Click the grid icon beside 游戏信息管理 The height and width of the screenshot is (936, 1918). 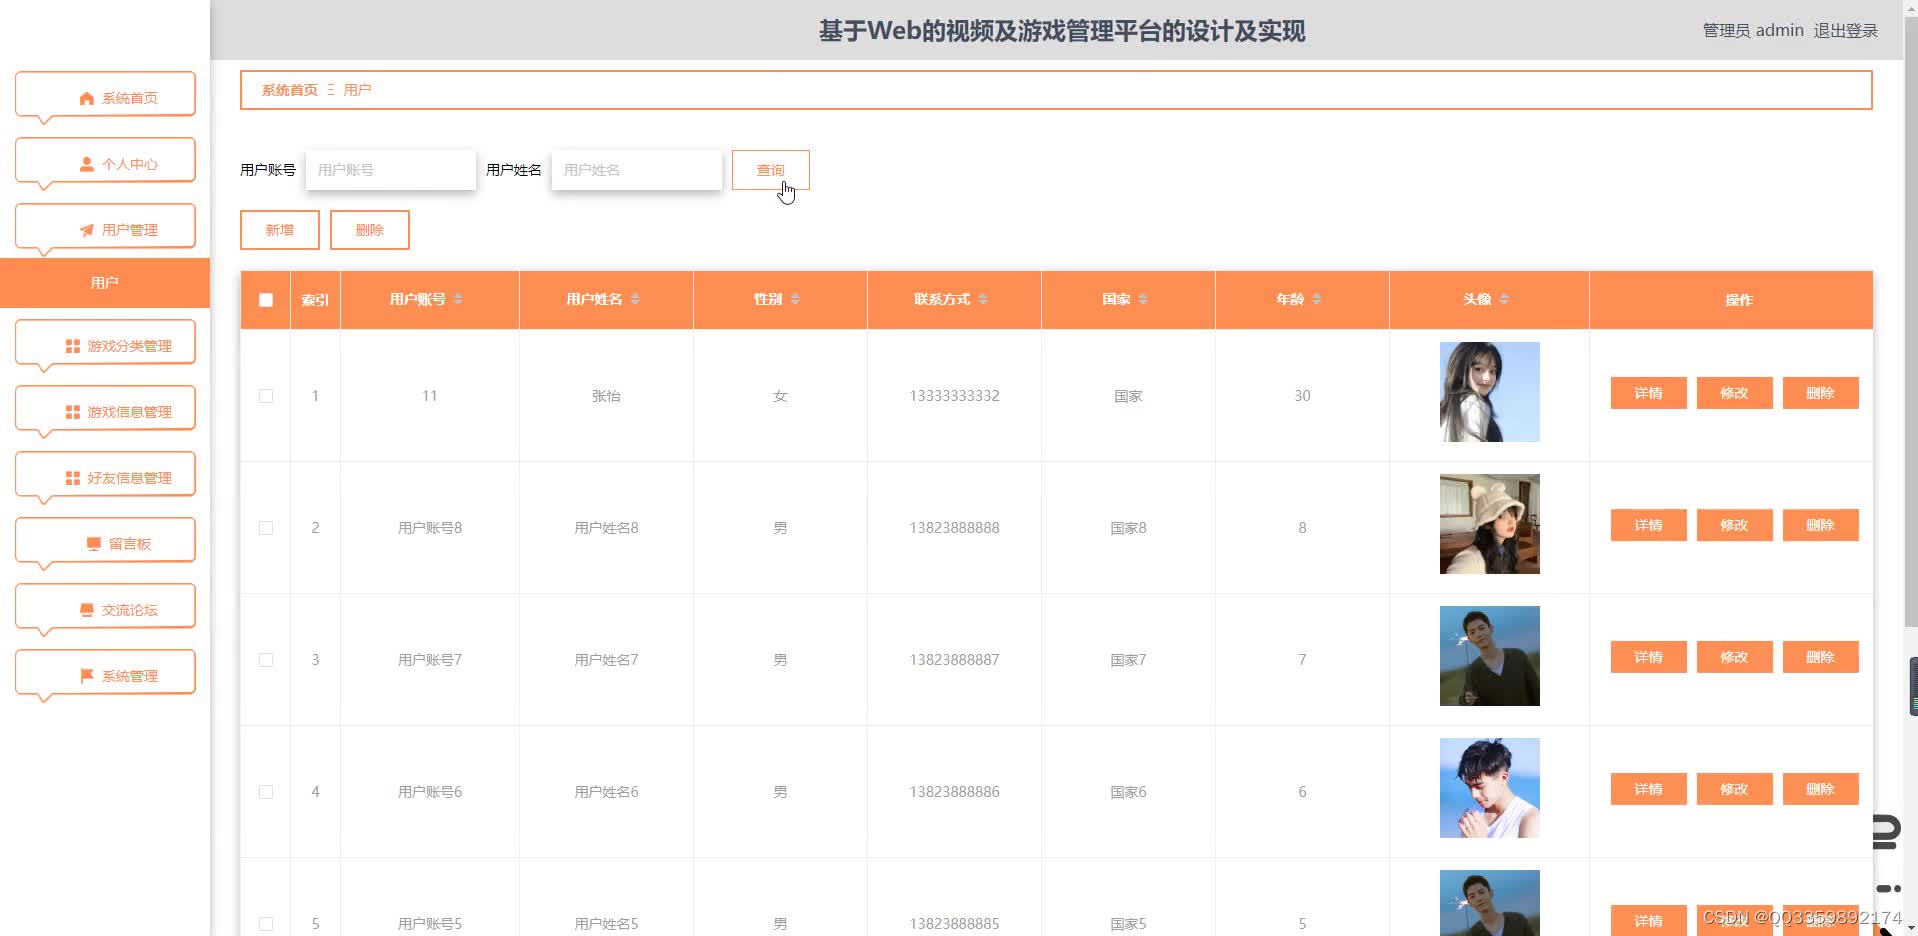pyautogui.click(x=73, y=412)
